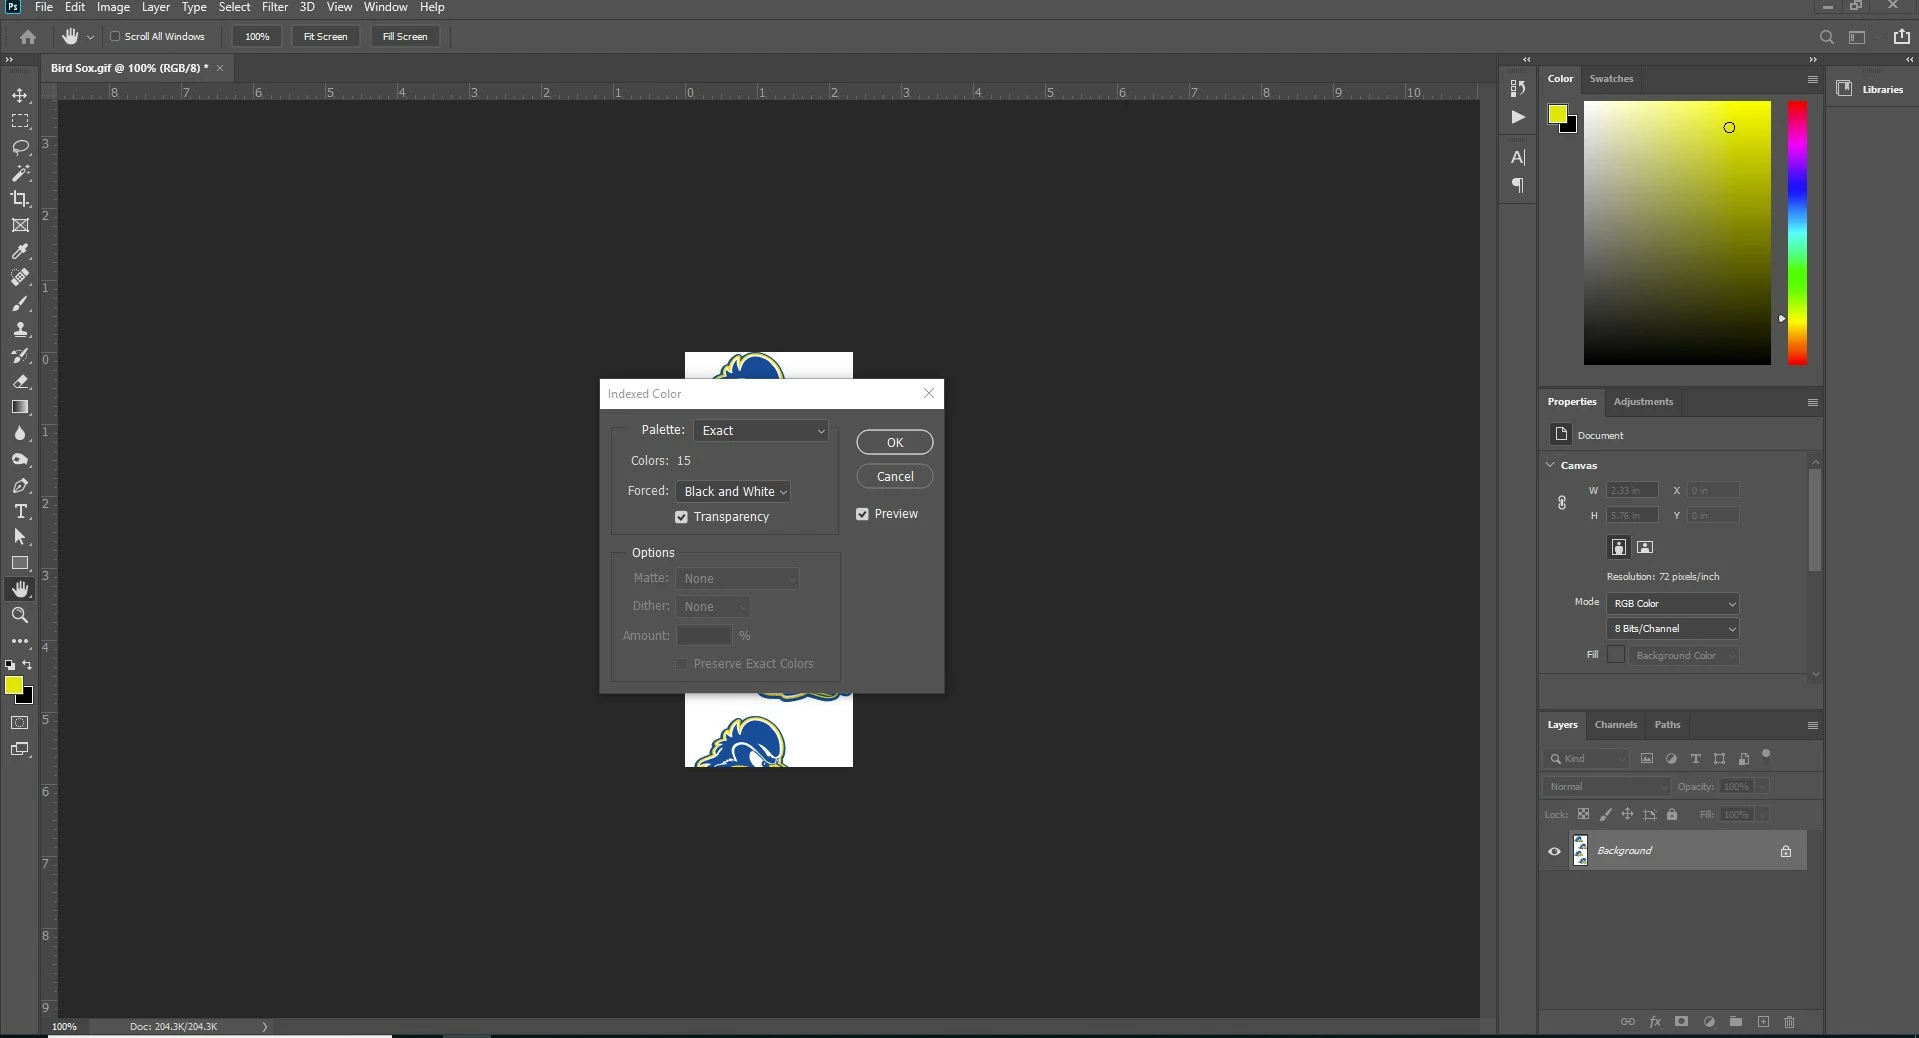
Task: Collapse the Canvas section
Action: [1550, 465]
